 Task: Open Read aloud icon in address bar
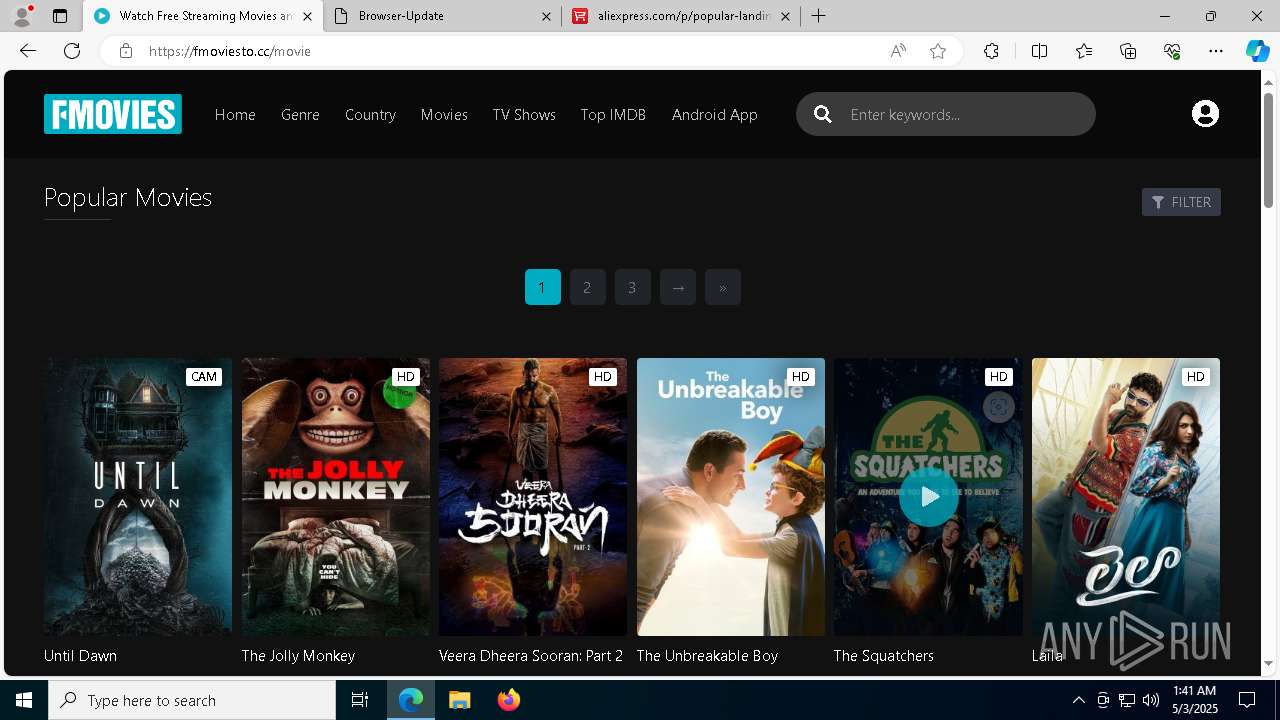(x=898, y=51)
